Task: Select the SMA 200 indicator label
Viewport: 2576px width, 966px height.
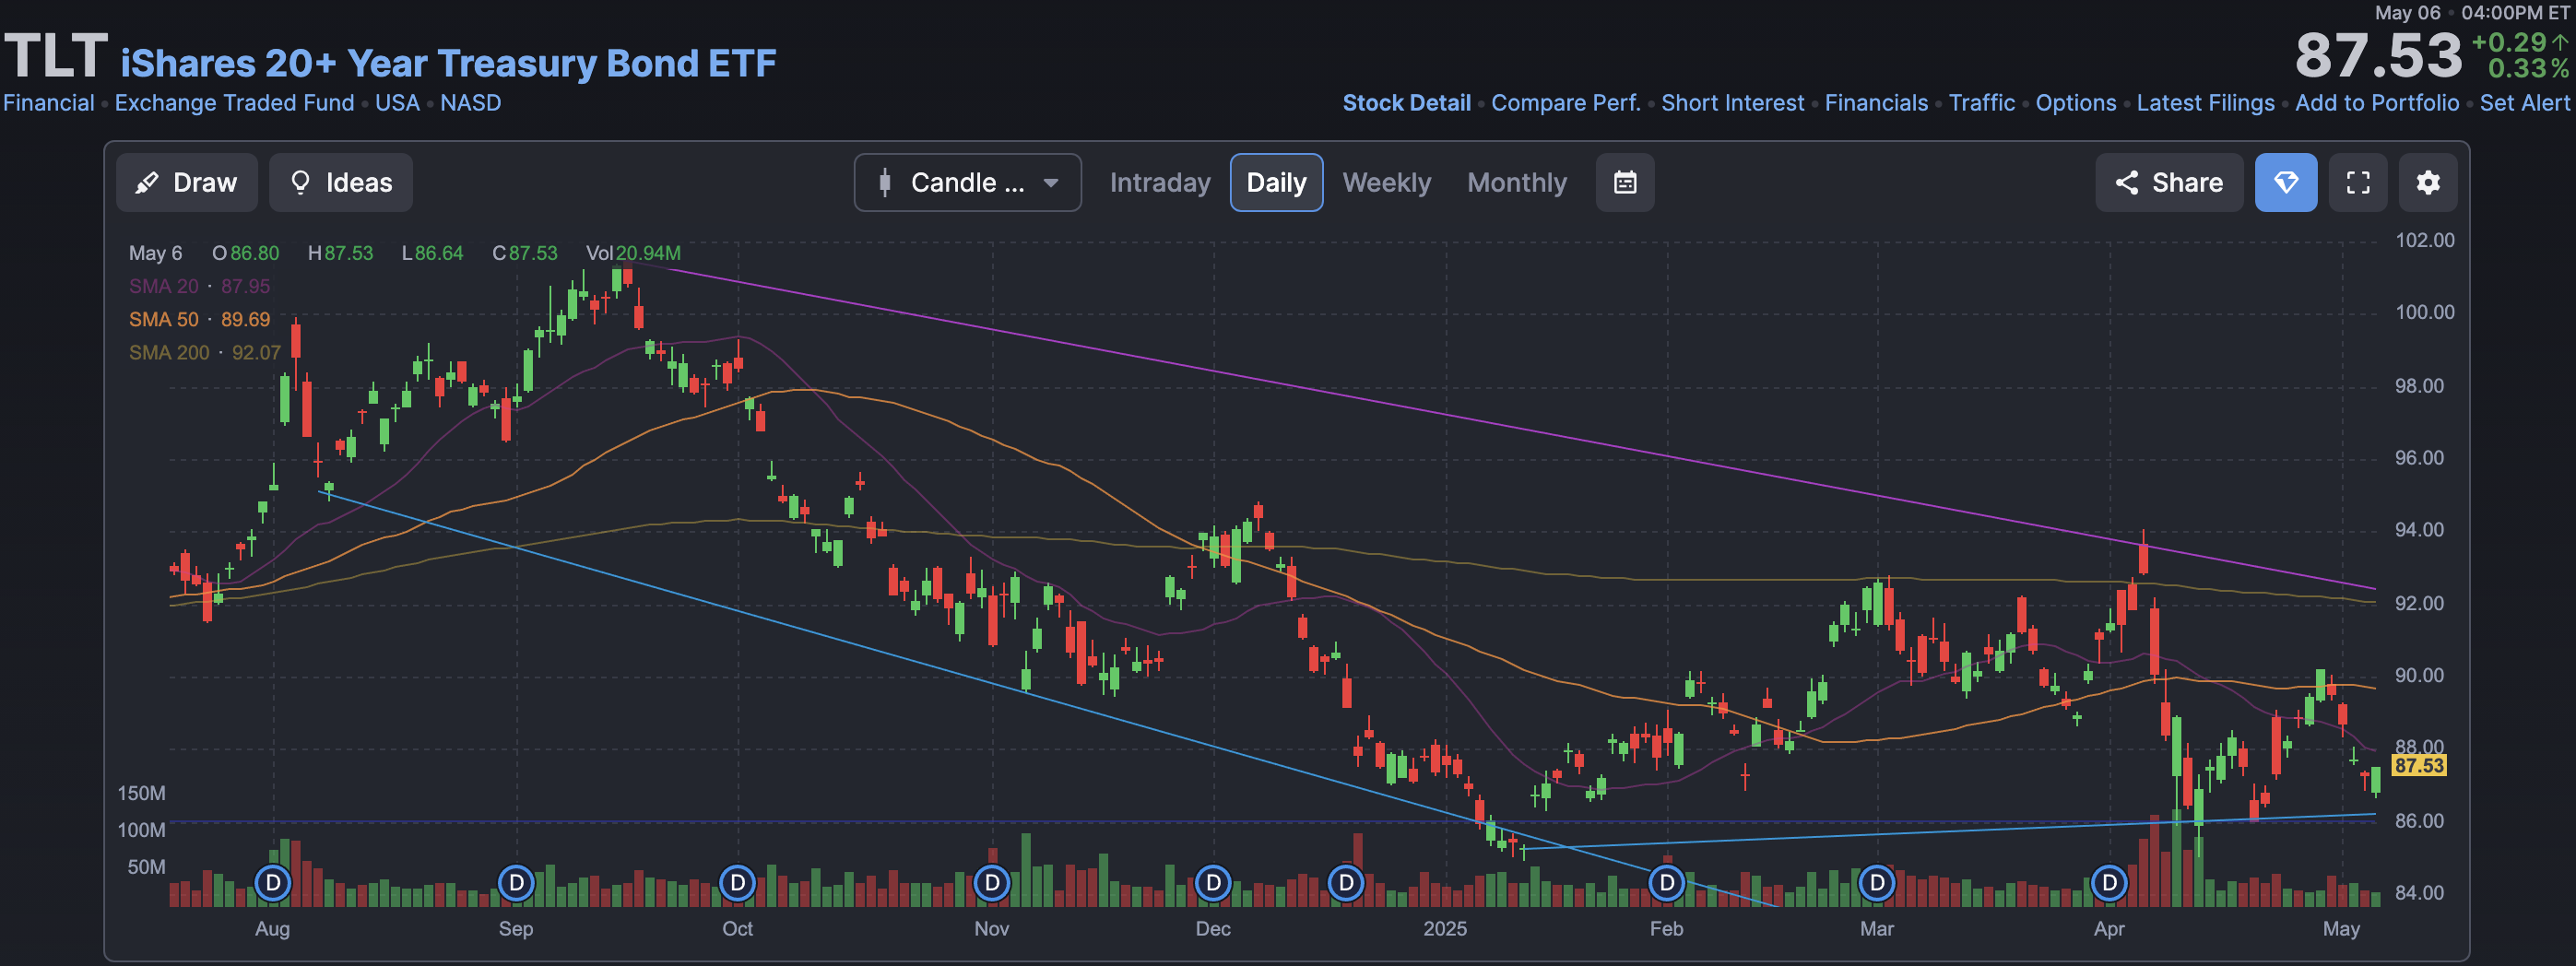Action: pos(204,352)
